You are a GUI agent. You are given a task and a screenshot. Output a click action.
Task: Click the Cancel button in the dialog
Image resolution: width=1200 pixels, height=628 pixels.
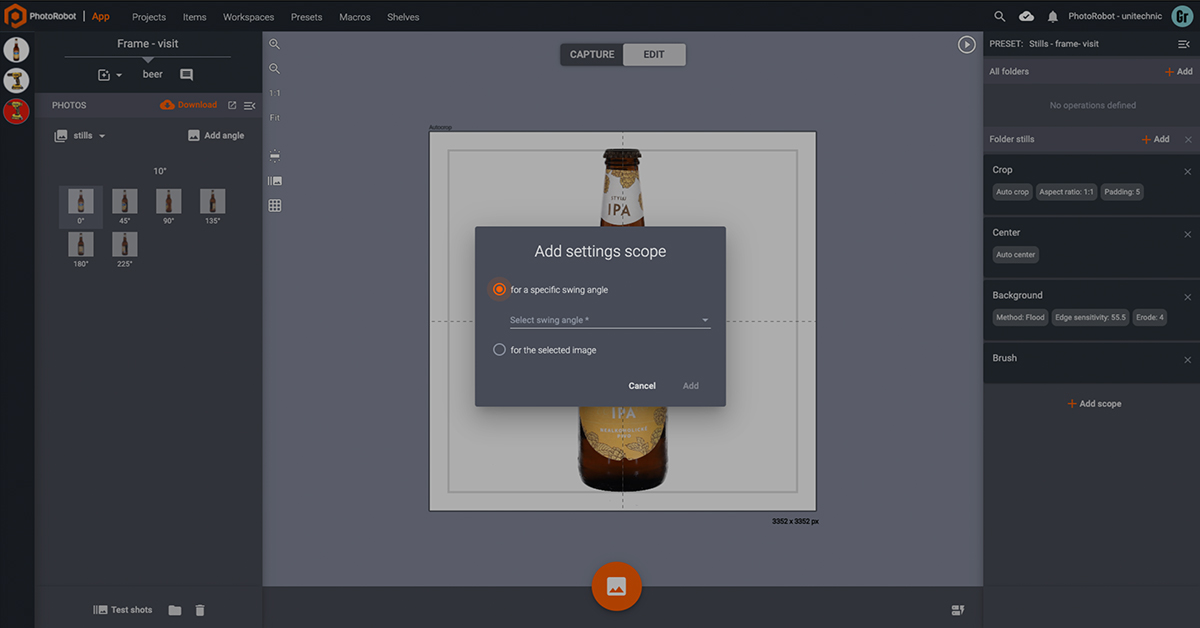(x=642, y=386)
